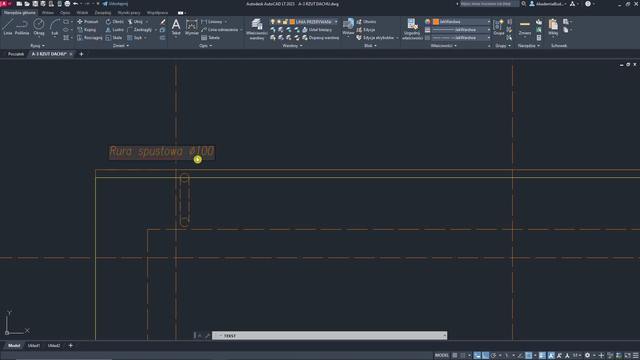Viewport: 640px width, 360px height.
Task: Click the Szyk (array) tool
Action: (135, 38)
